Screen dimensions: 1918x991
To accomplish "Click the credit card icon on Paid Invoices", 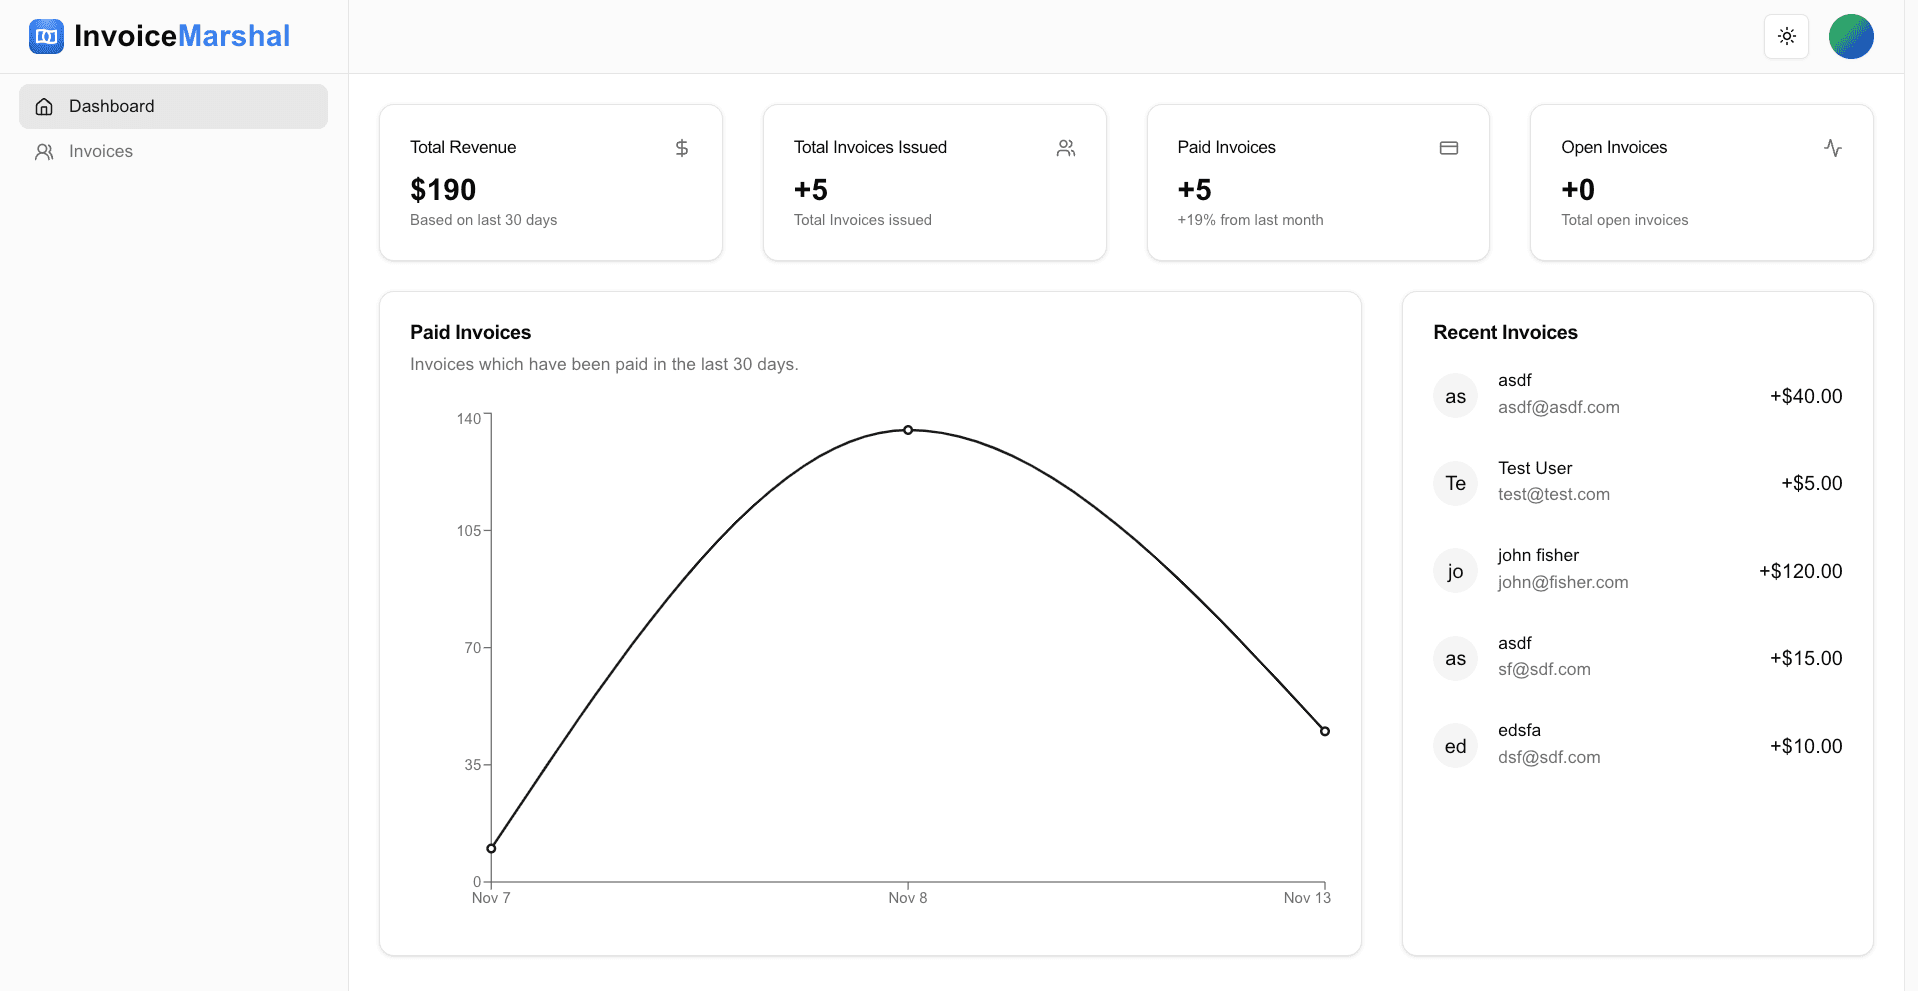I will coord(1448,148).
